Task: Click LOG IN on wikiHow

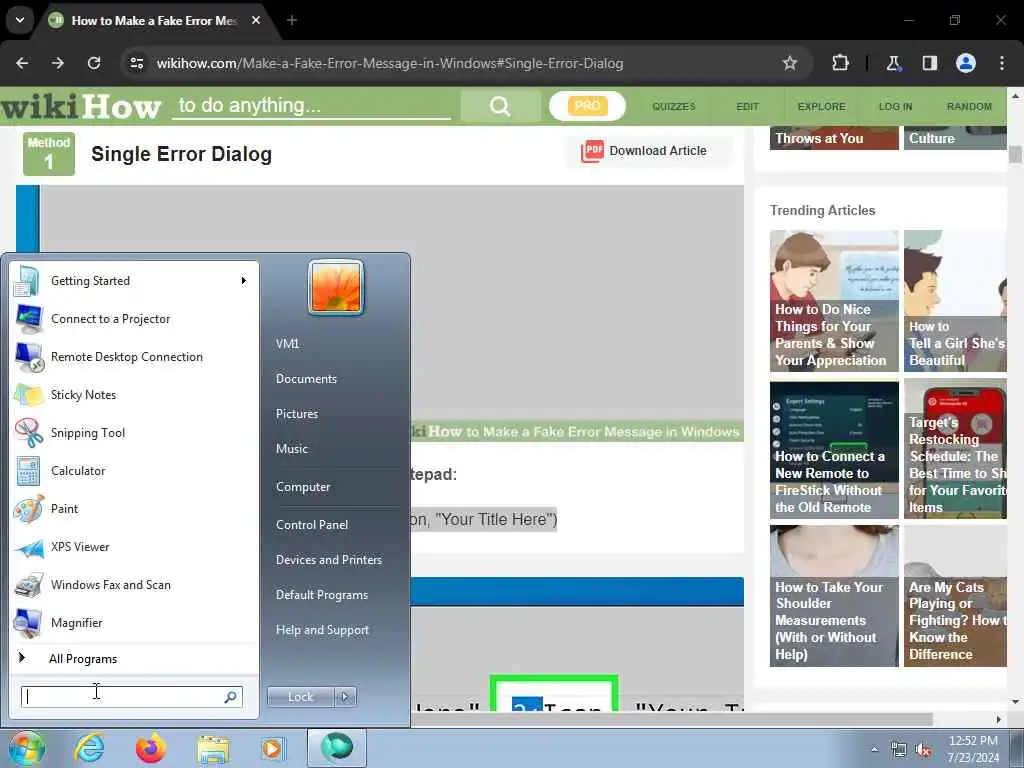Action: click(895, 106)
